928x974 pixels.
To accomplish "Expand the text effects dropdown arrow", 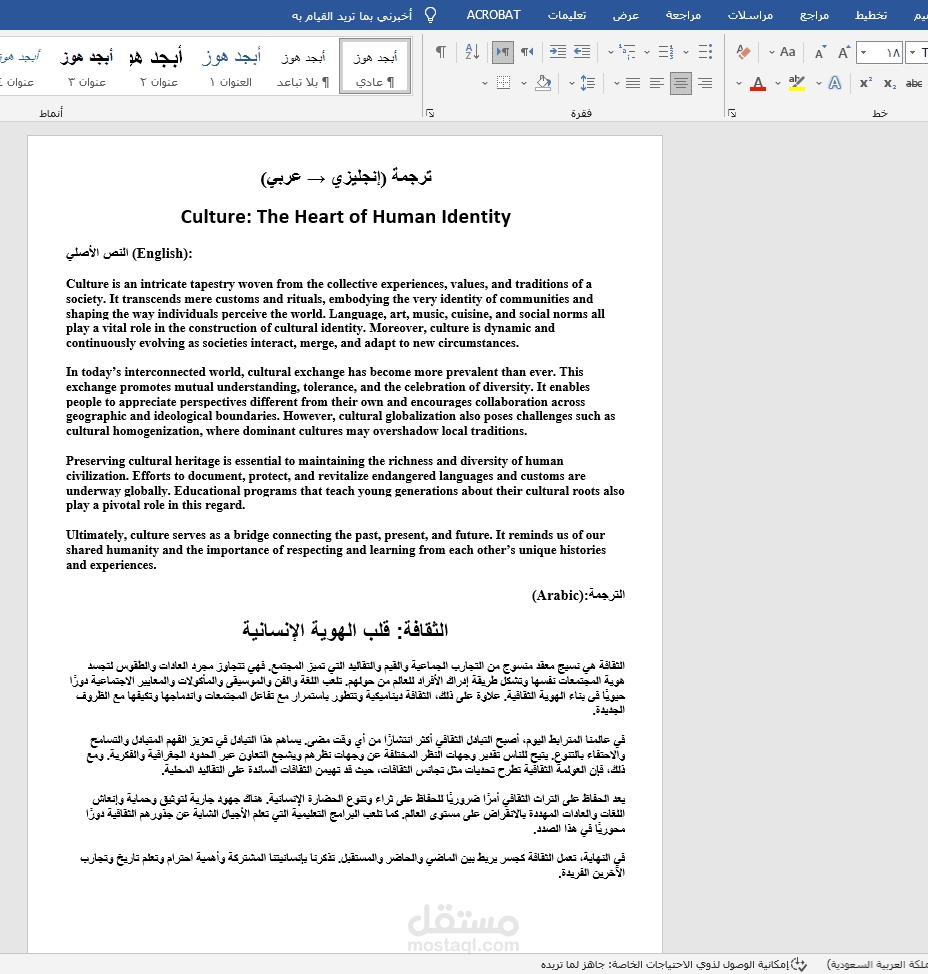I will pyautogui.click(x=819, y=83).
